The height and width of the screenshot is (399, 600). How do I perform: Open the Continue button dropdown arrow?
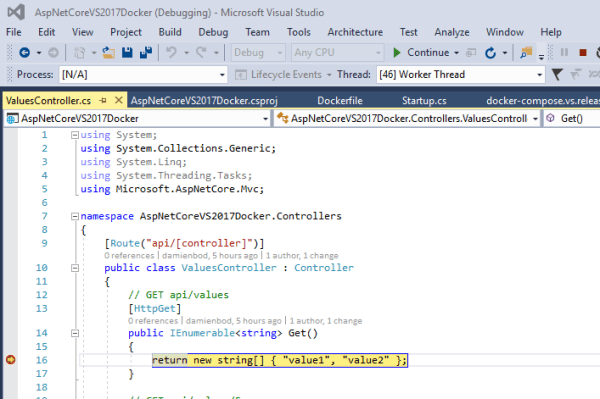456,53
